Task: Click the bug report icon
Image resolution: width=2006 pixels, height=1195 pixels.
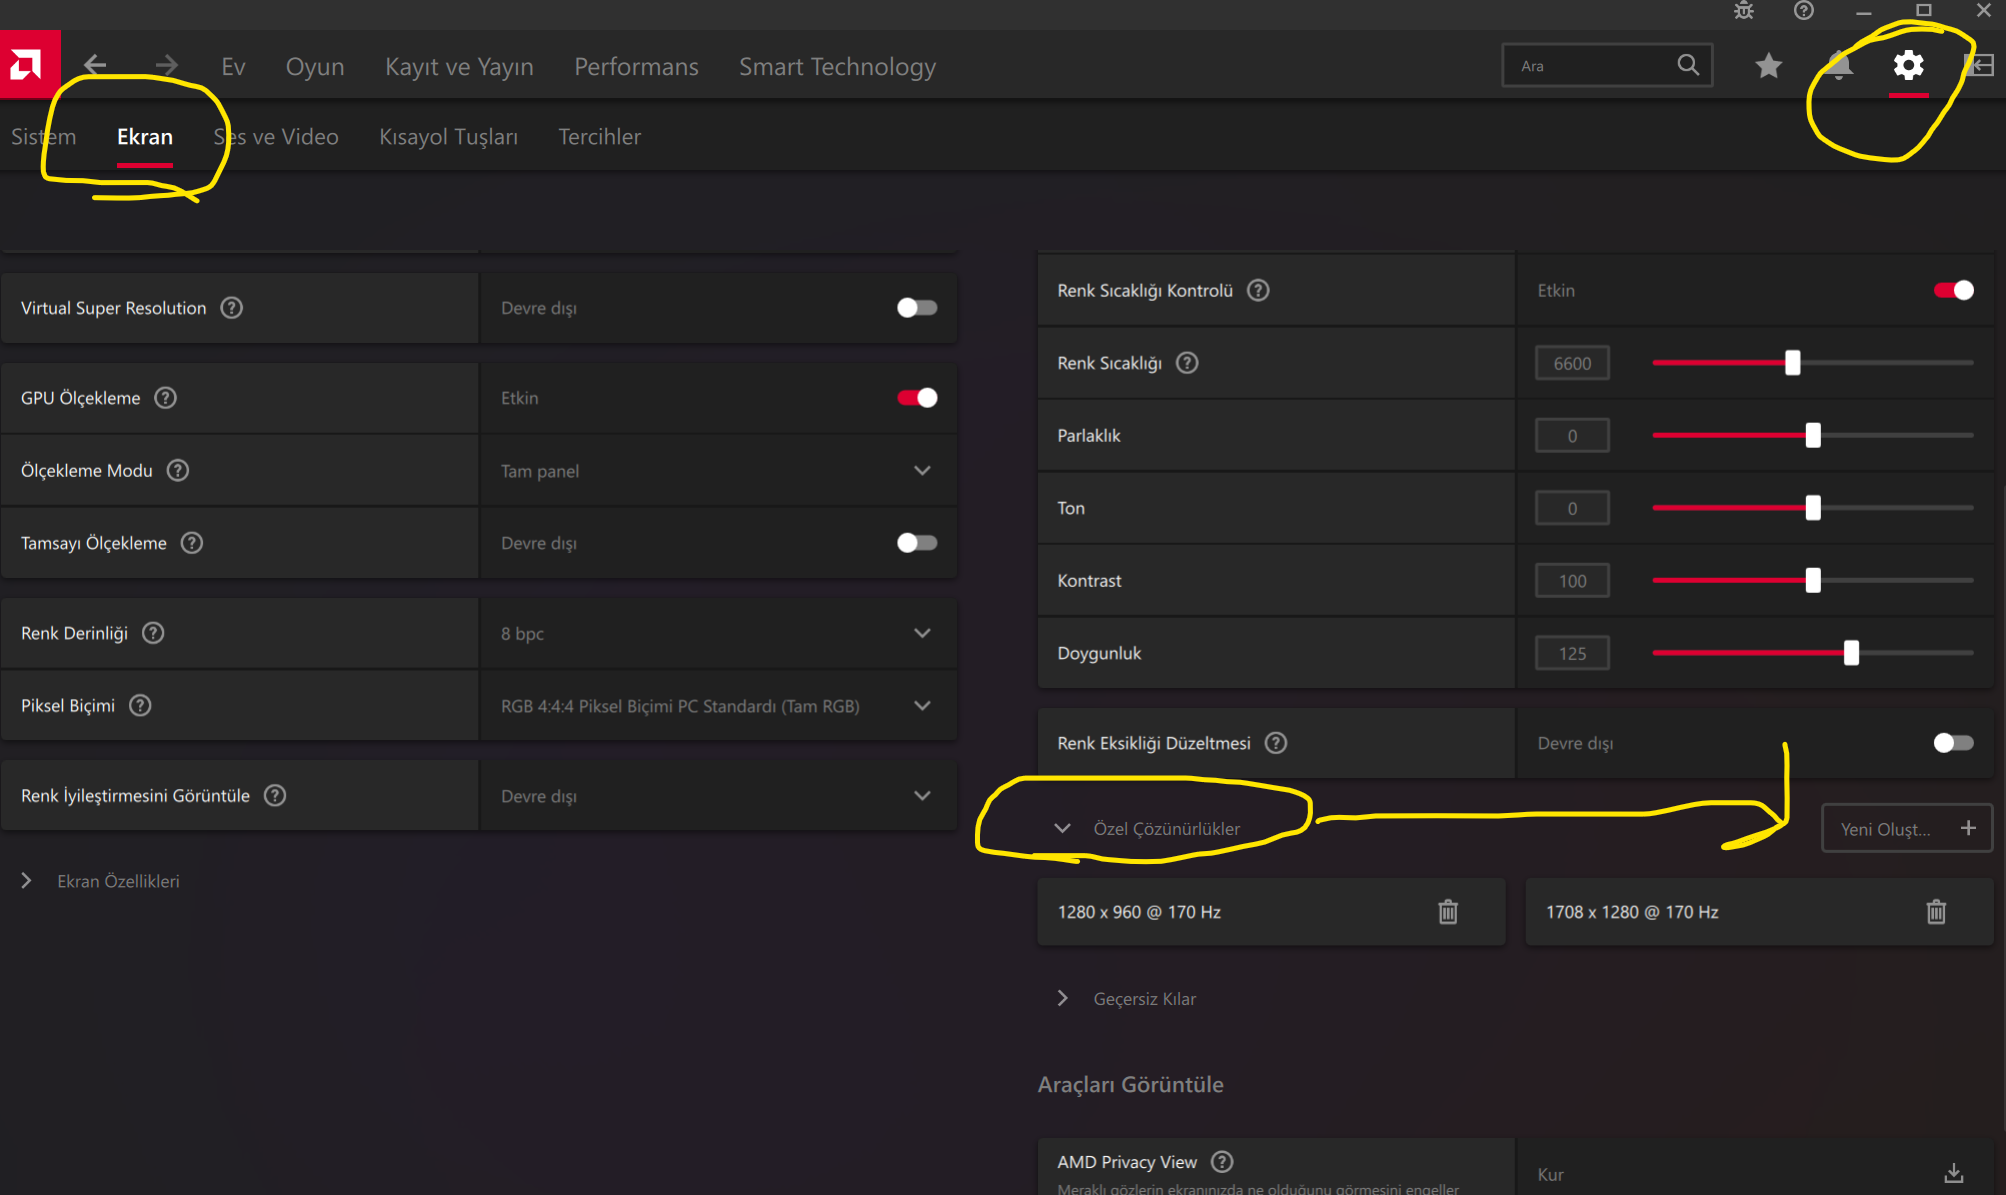Action: pos(1744,11)
